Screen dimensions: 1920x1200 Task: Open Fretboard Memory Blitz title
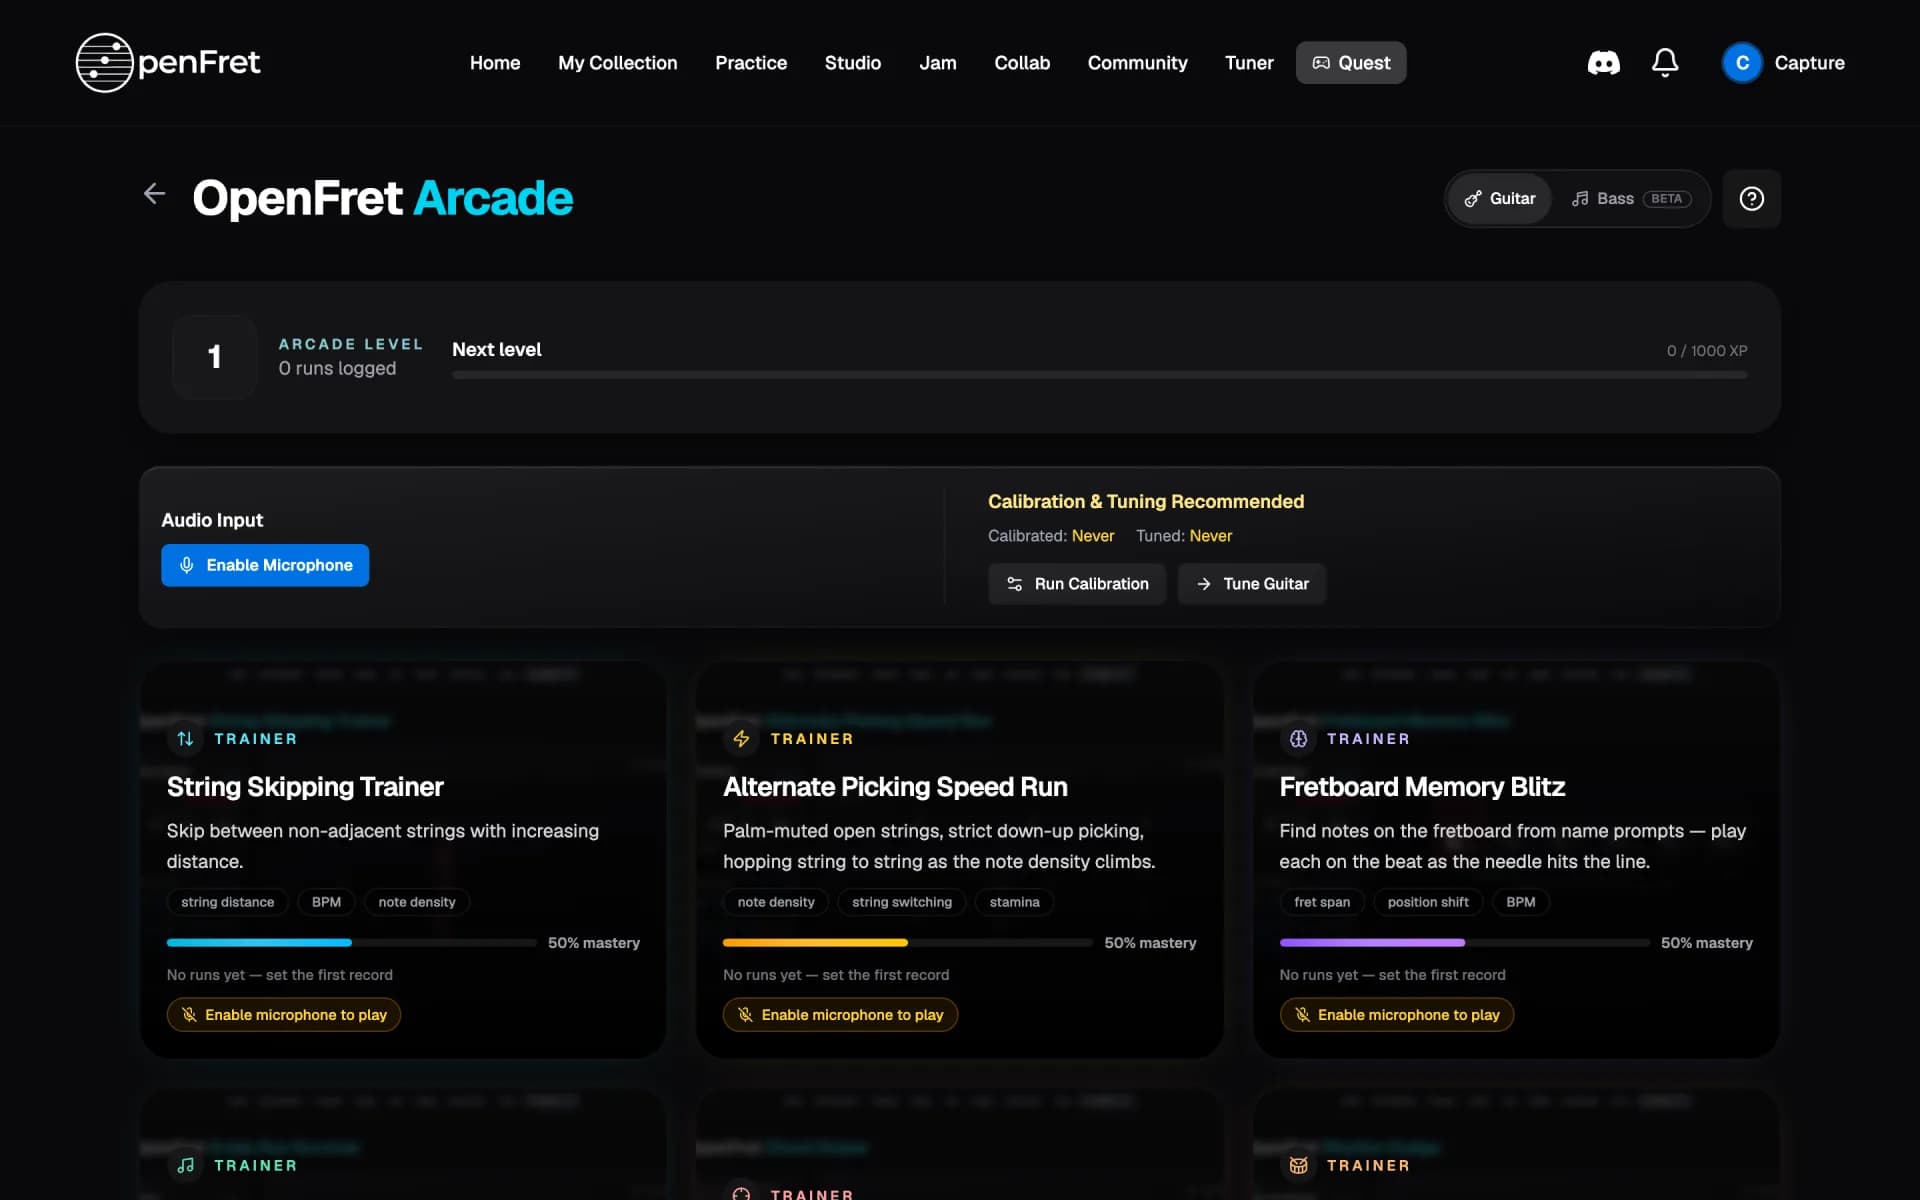pyautogui.click(x=1422, y=787)
